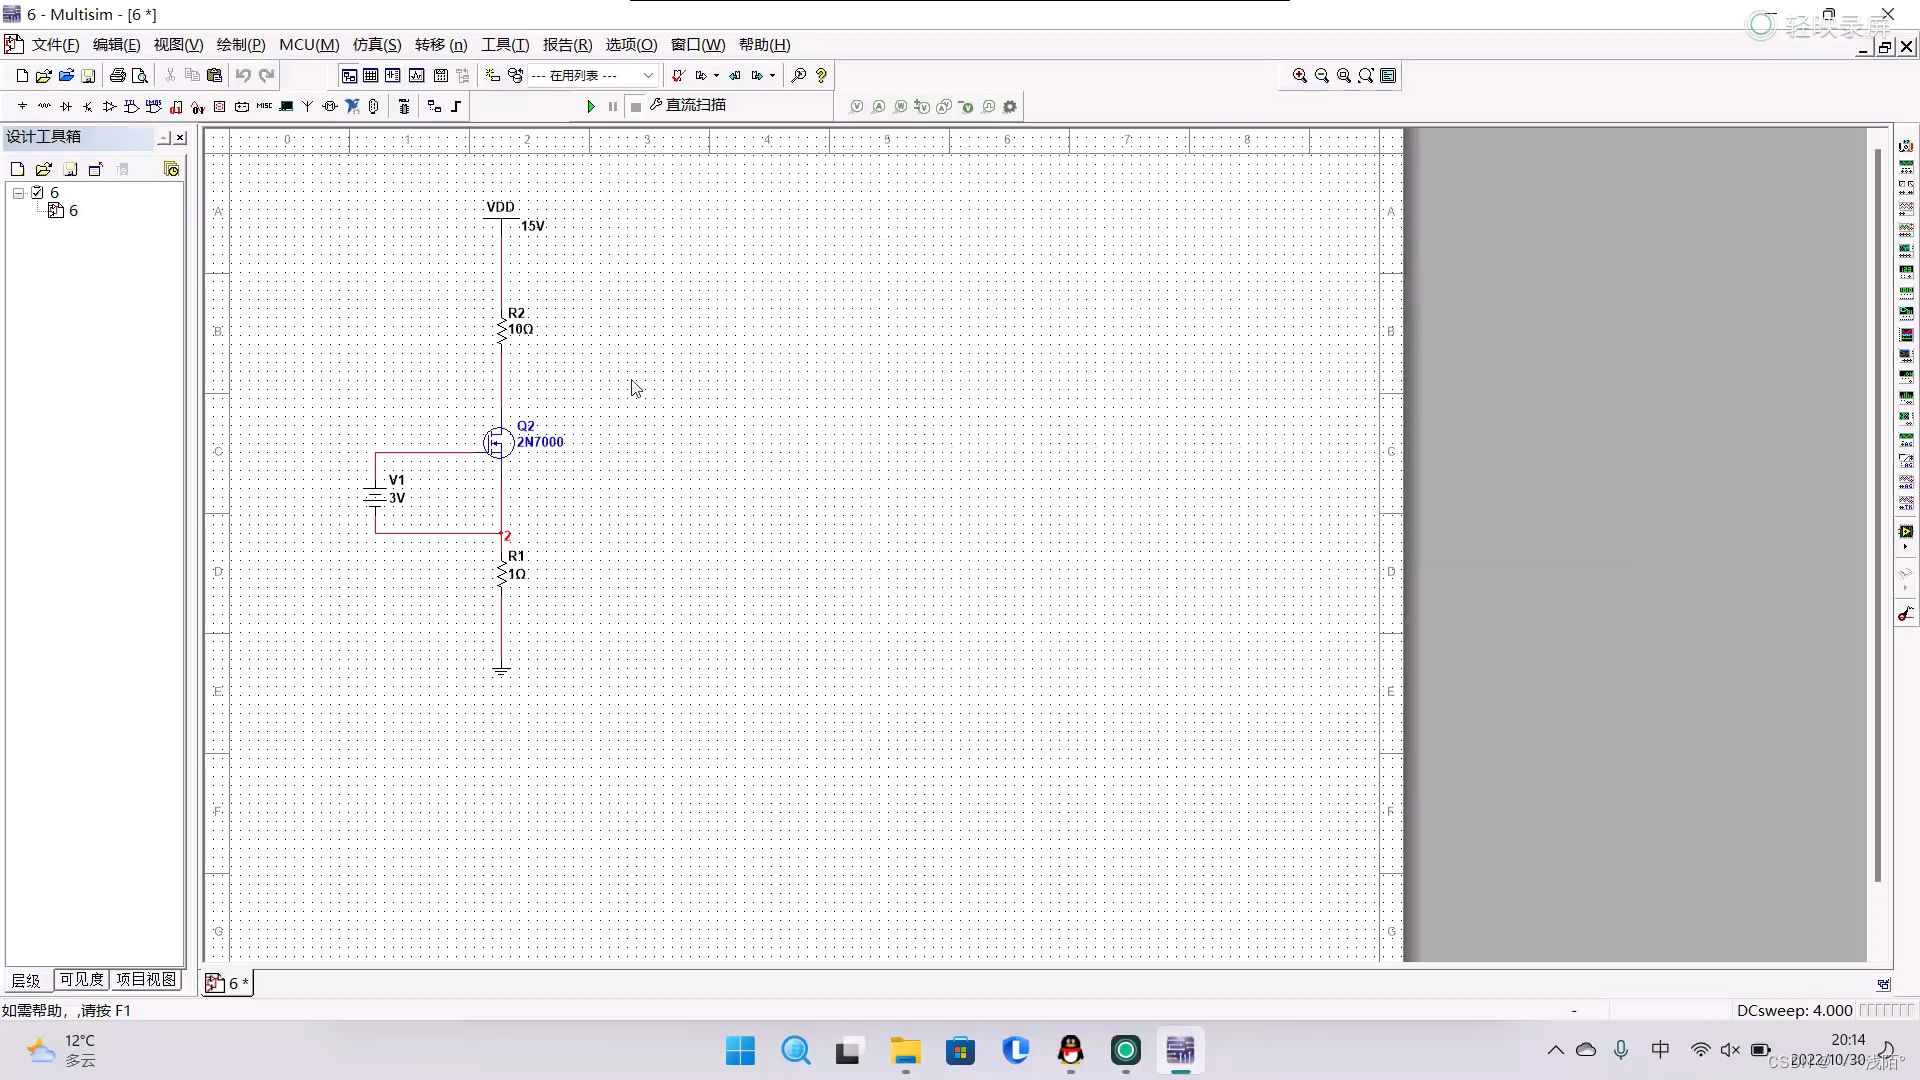Image resolution: width=1920 pixels, height=1080 pixels.
Task: Open the SPICE netlist viewer
Action: coord(393,75)
